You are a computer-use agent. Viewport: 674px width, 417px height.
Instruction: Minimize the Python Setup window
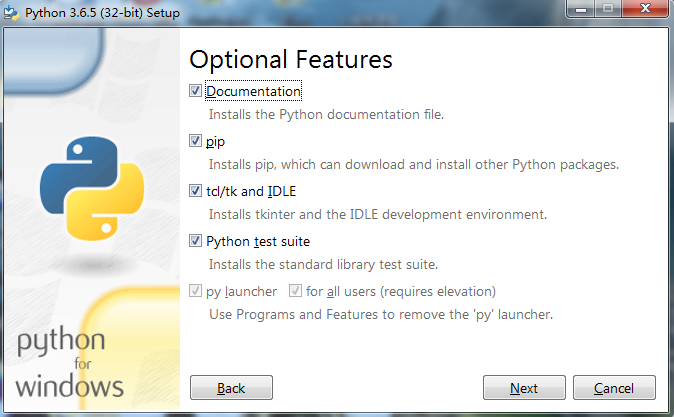(581, 9)
